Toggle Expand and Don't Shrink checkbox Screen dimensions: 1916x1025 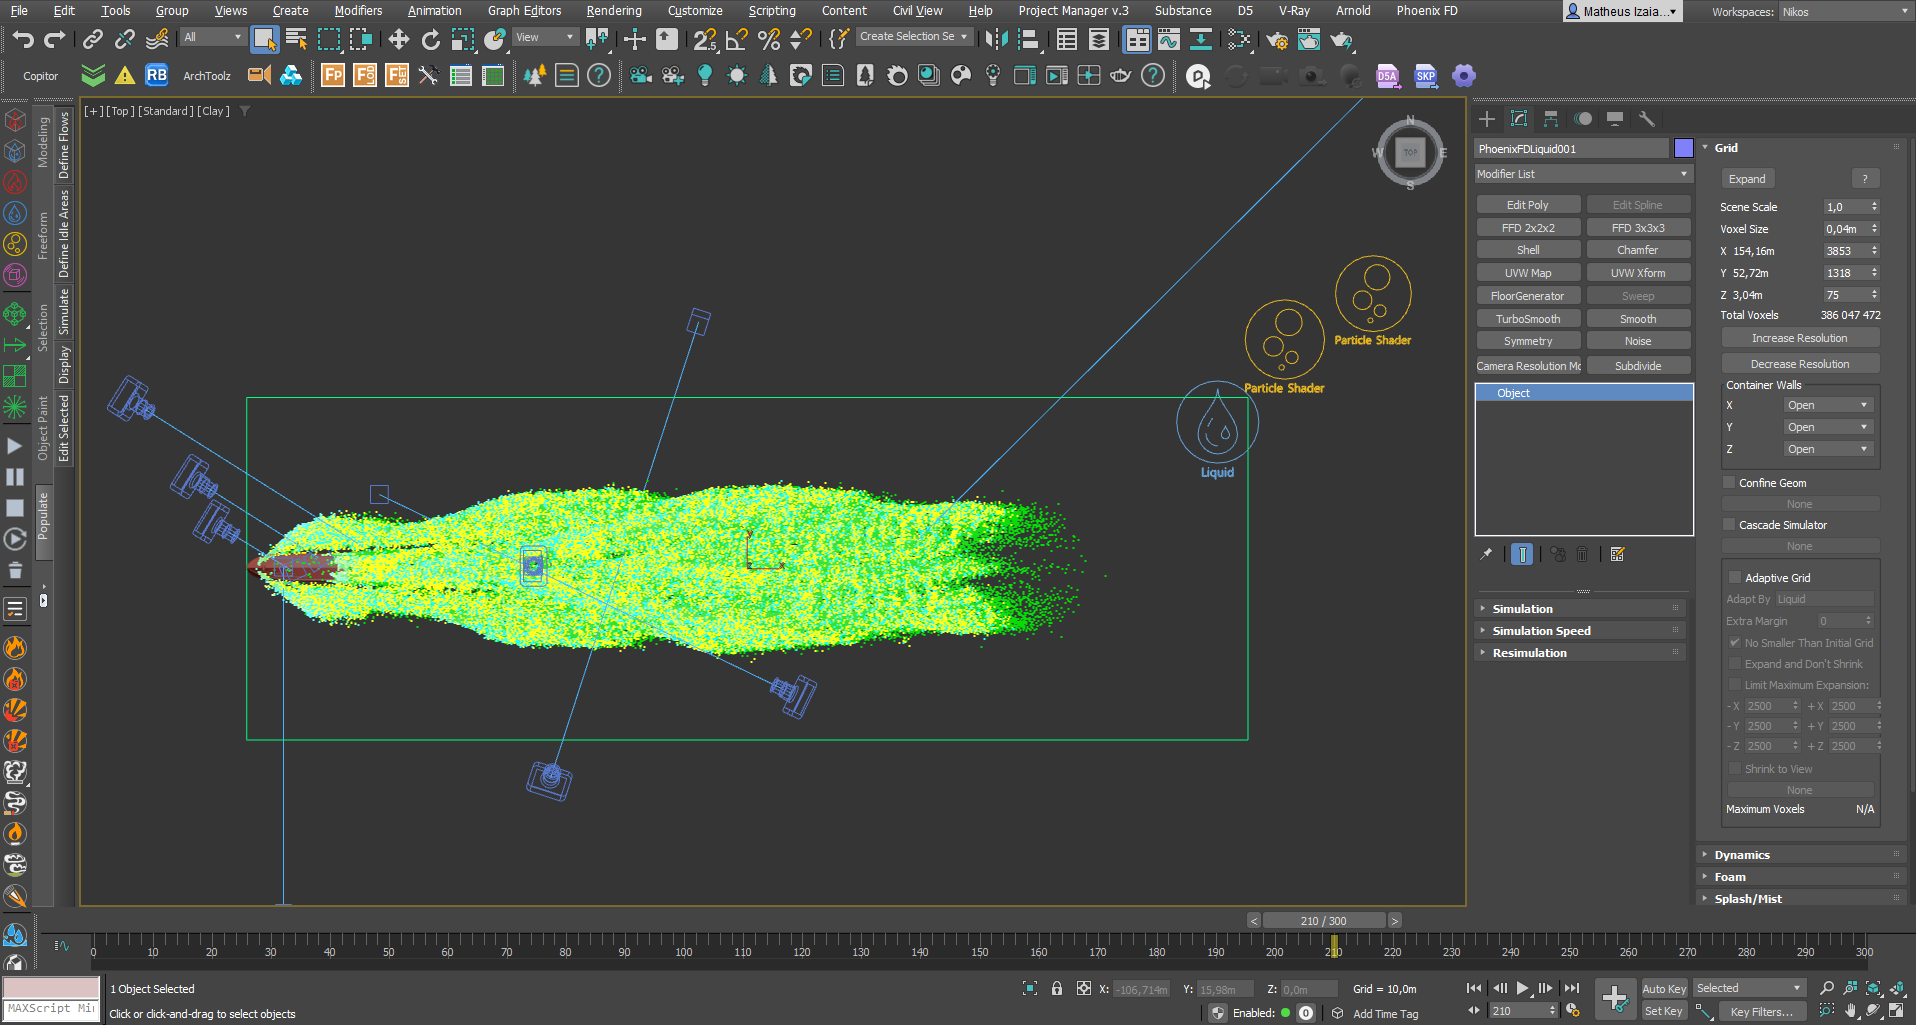pos(1735,664)
